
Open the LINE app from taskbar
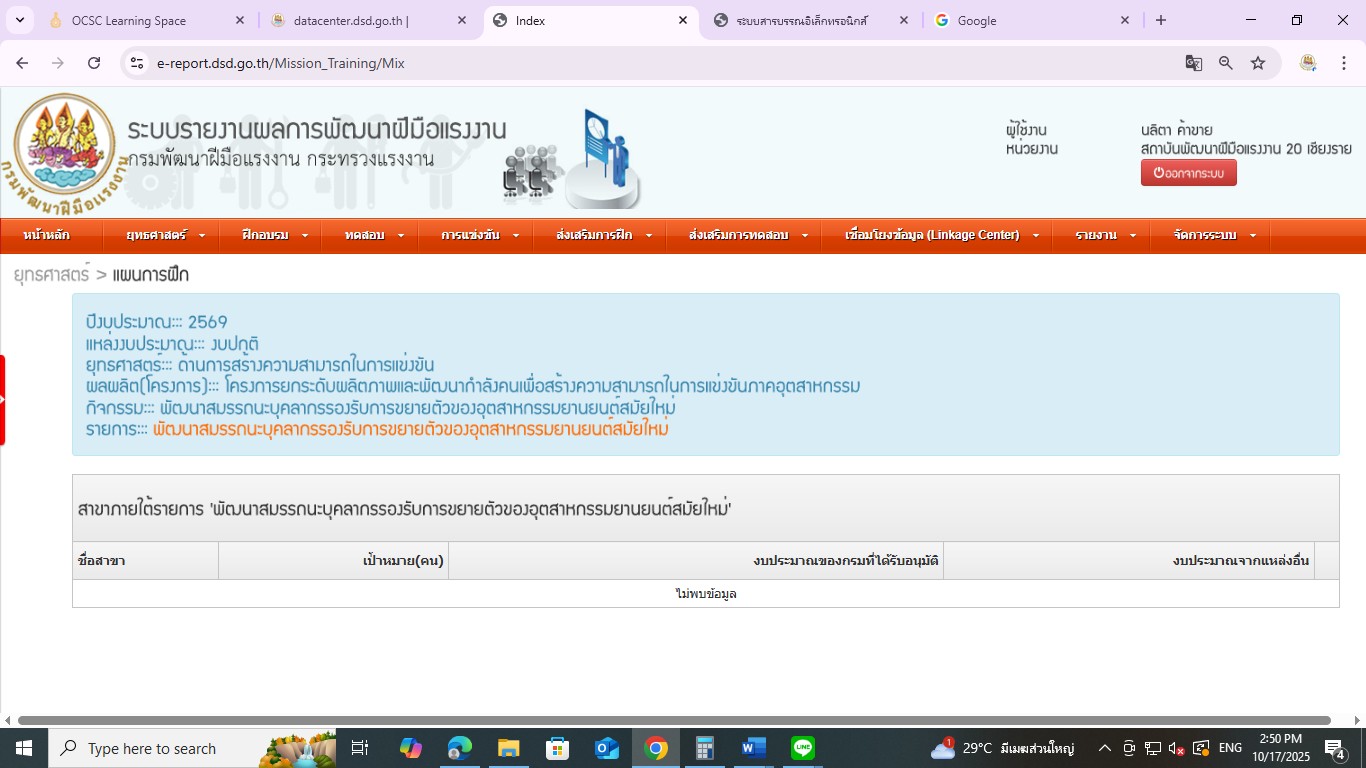[803, 748]
